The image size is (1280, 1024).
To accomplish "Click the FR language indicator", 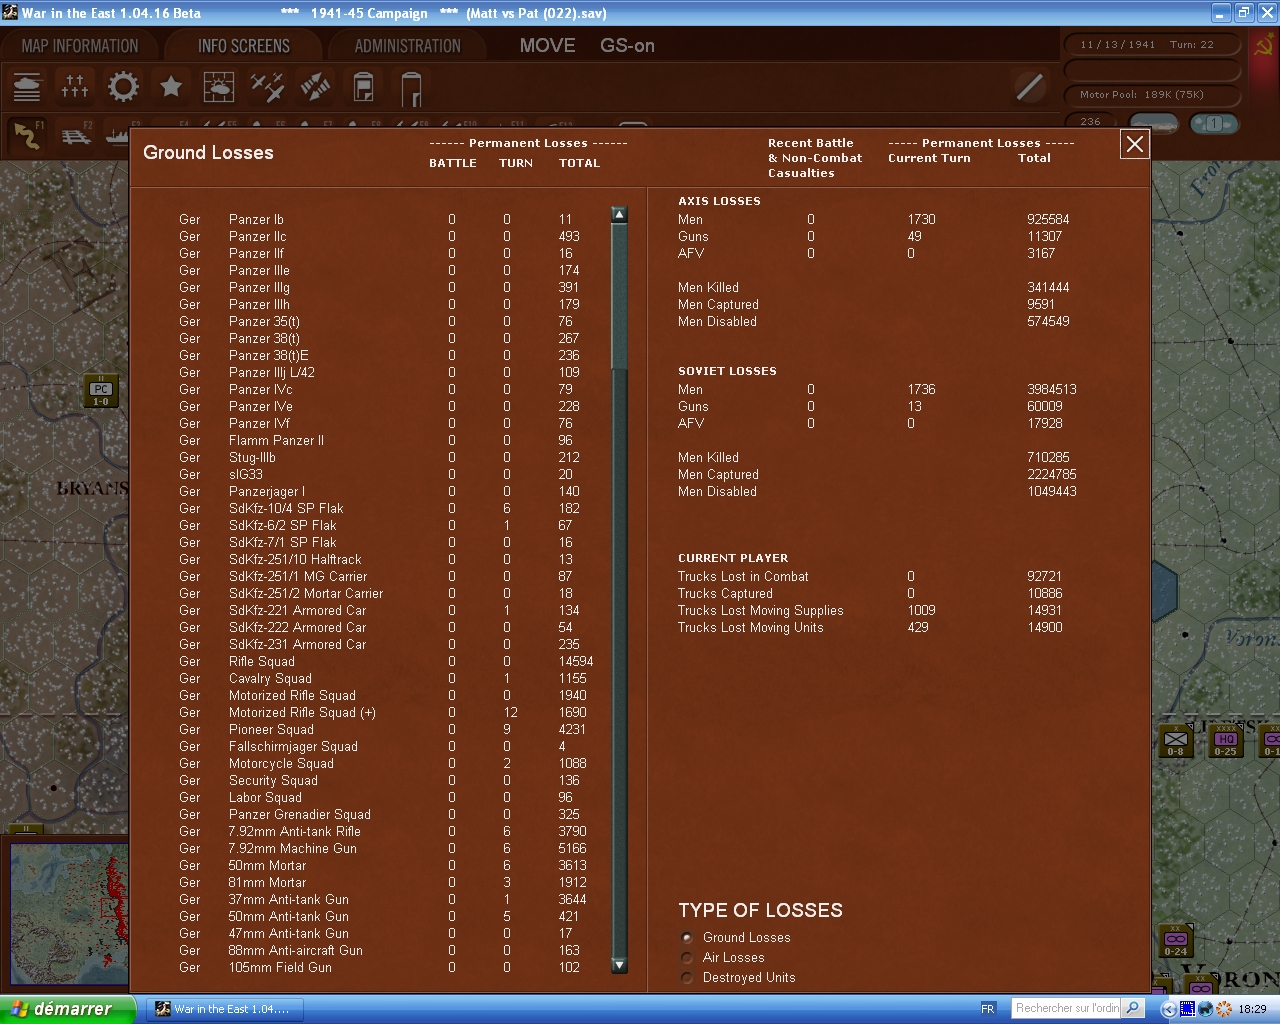I will [988, 1009].
